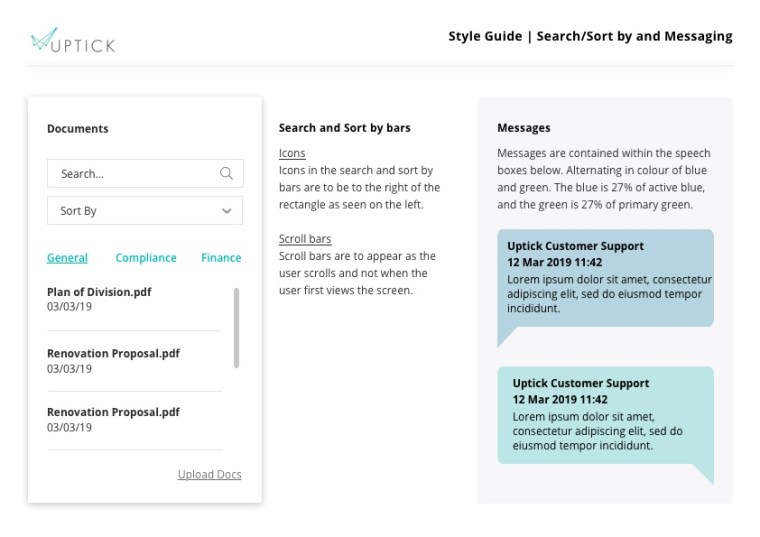Open Plan of Division.pdf document
This screenshot has width=760, height=537.
click(x=99, y=292)
